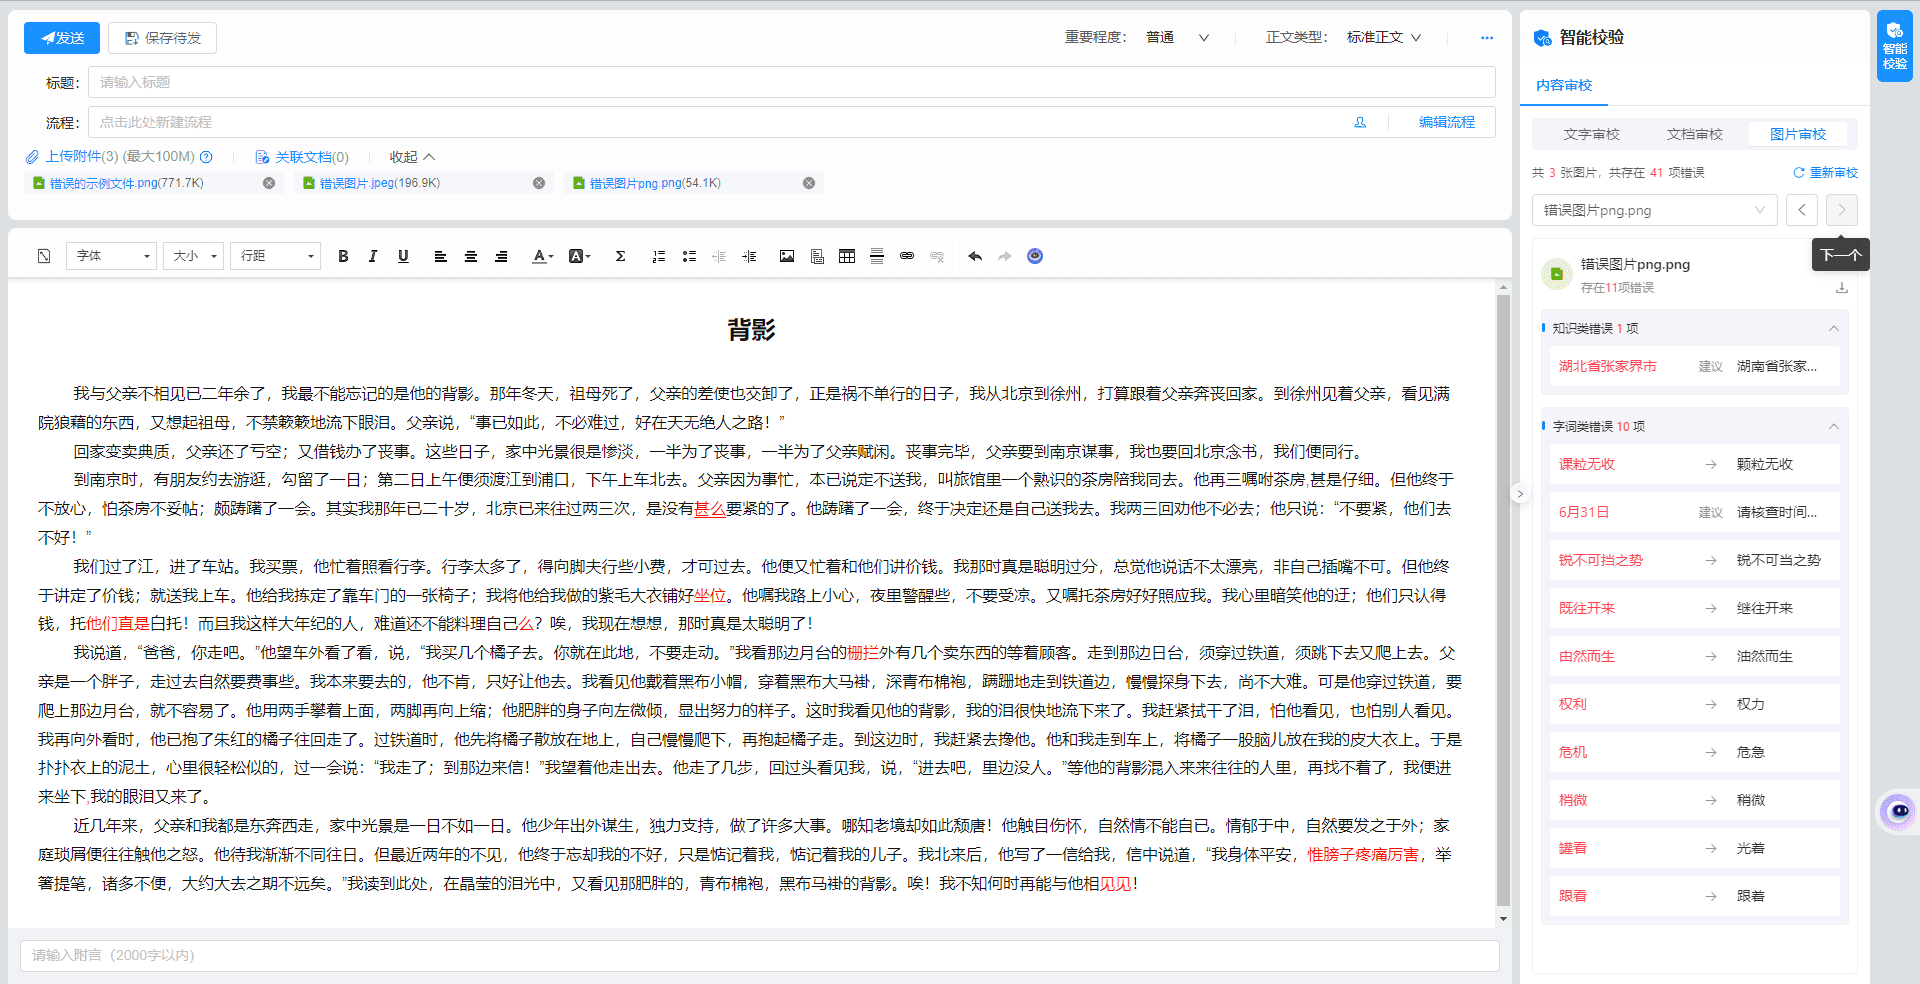The height and width of the screenshot is (984, 1920).
Task: Open the 正文类型 标准正文 dropdown
Action: (x=1383, y=38)
